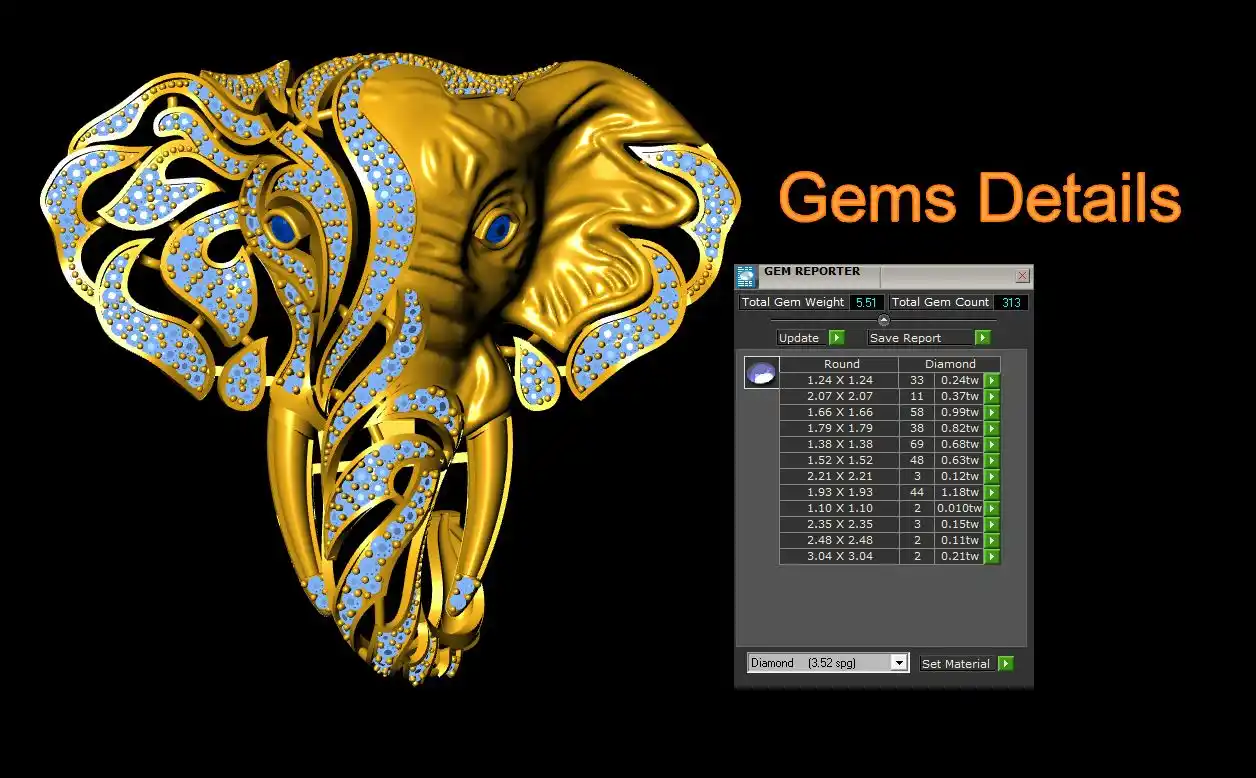Close the Gem Reporter panel
The image size is (1256, 778).
click(x=1022, y=276)
